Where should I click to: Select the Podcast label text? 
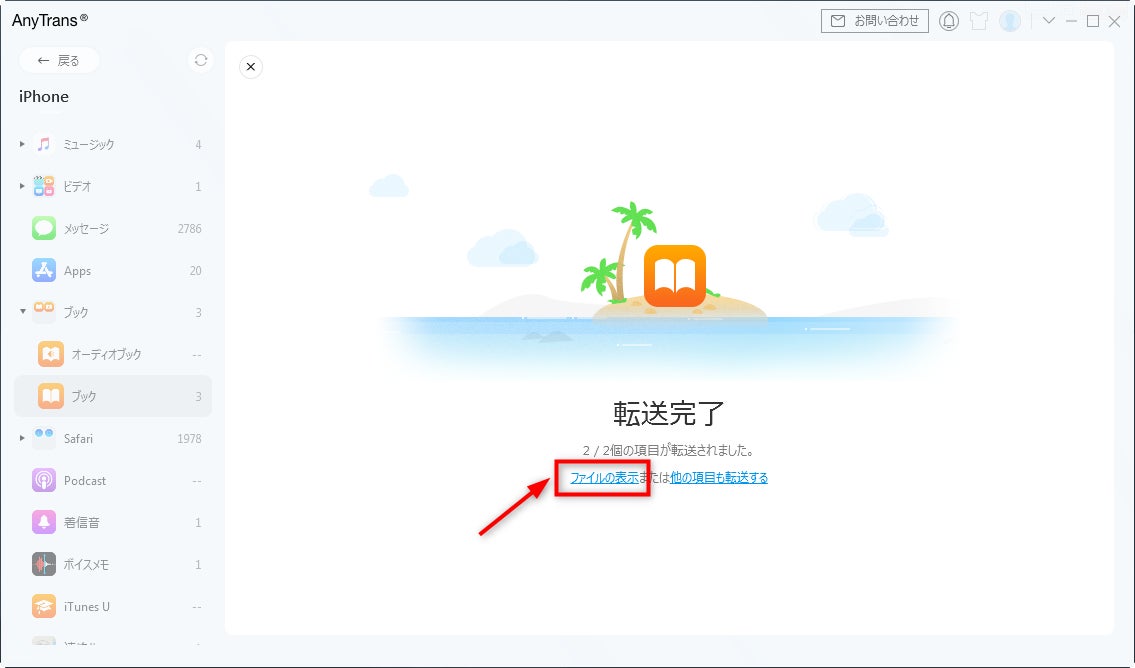tap(85, 481)
